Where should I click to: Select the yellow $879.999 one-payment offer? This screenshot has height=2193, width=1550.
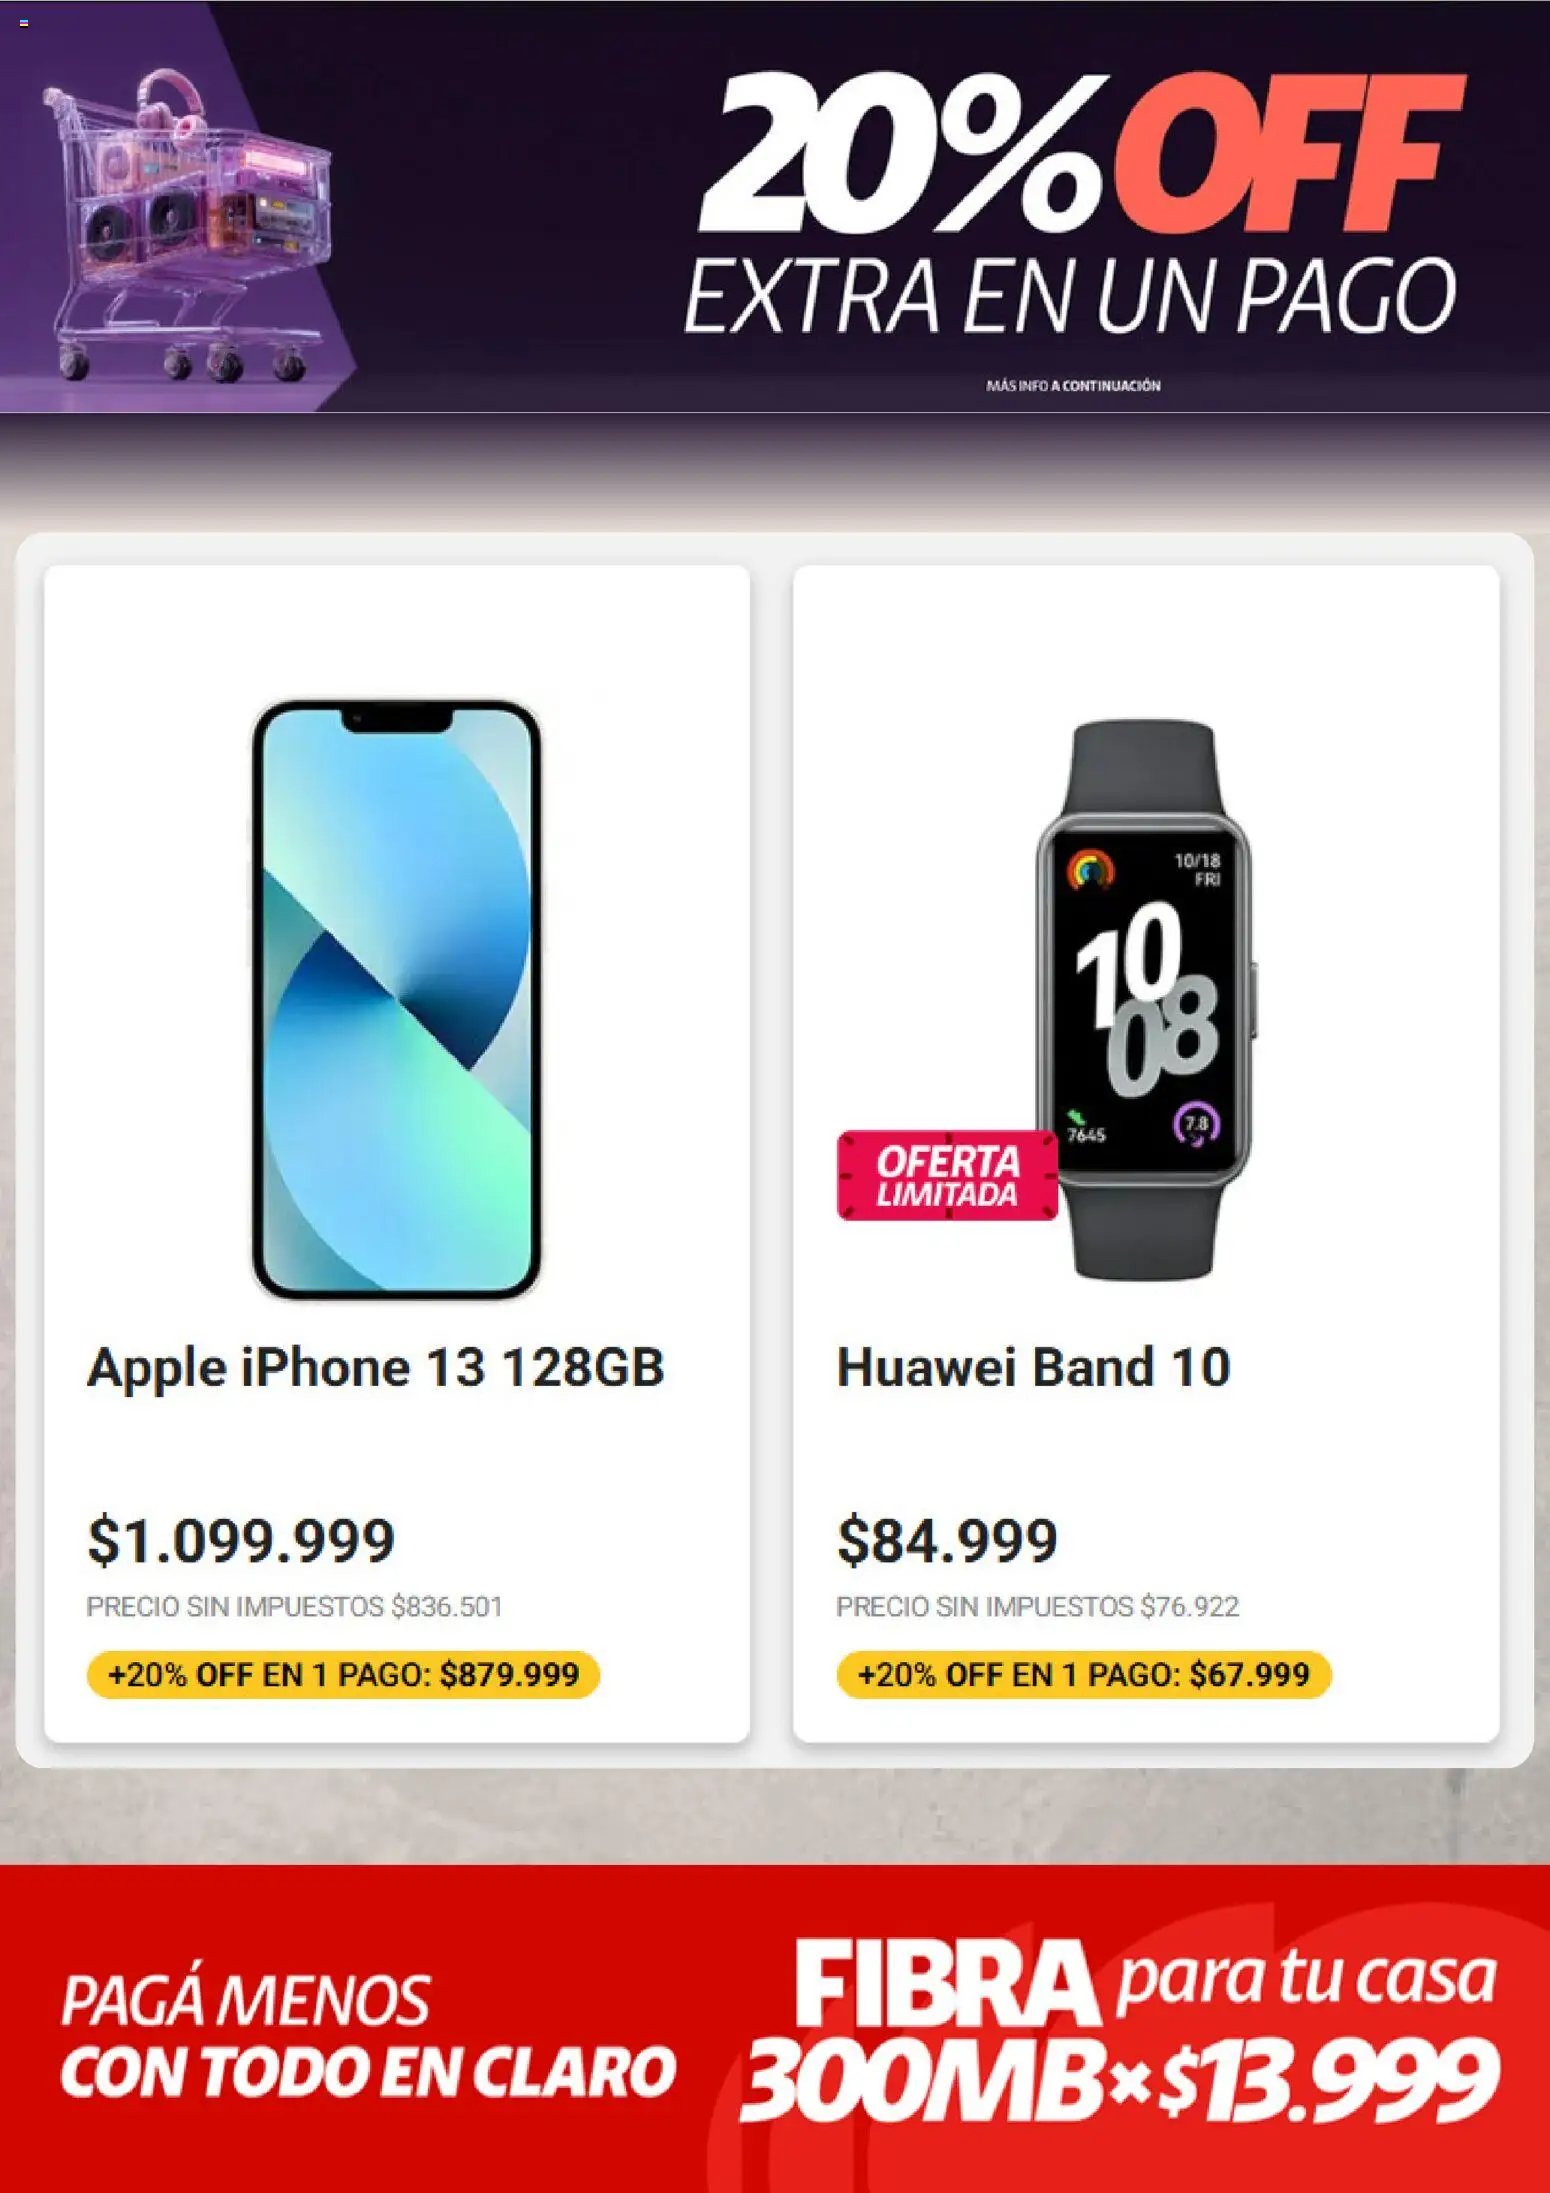point(343,1674)
